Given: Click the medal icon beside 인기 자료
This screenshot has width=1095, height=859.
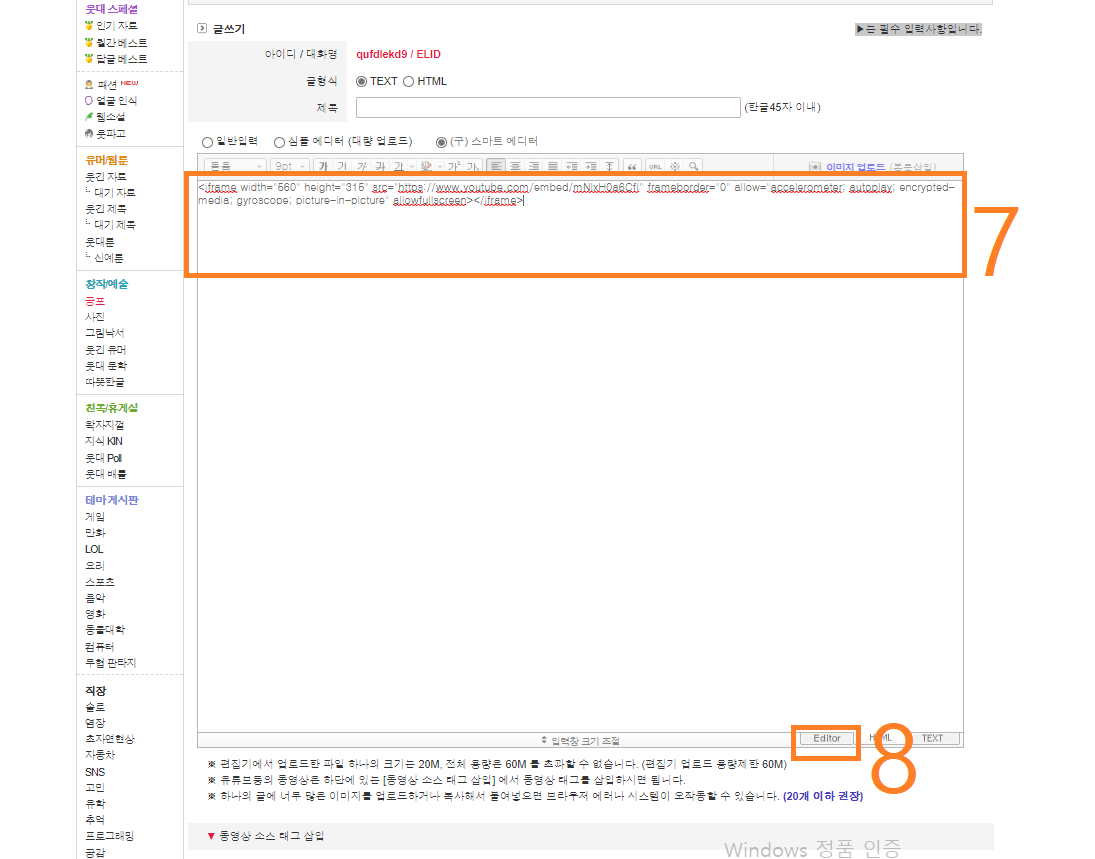Looking at the screenshot, I should (x=89, y=25).
